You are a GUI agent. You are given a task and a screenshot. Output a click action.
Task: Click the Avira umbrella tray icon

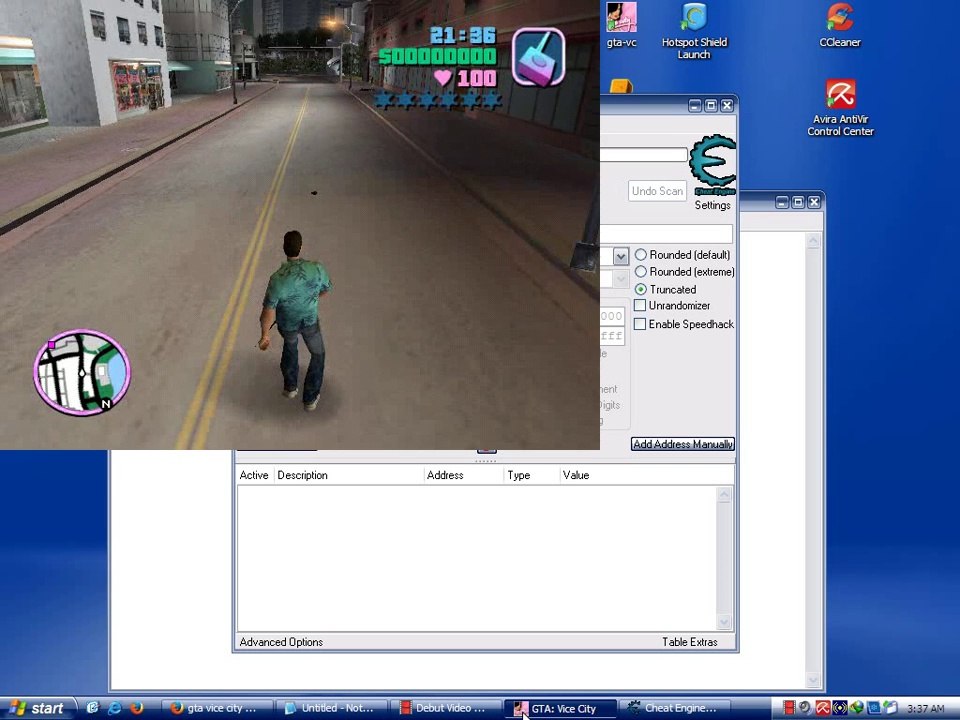click(822, 708)
